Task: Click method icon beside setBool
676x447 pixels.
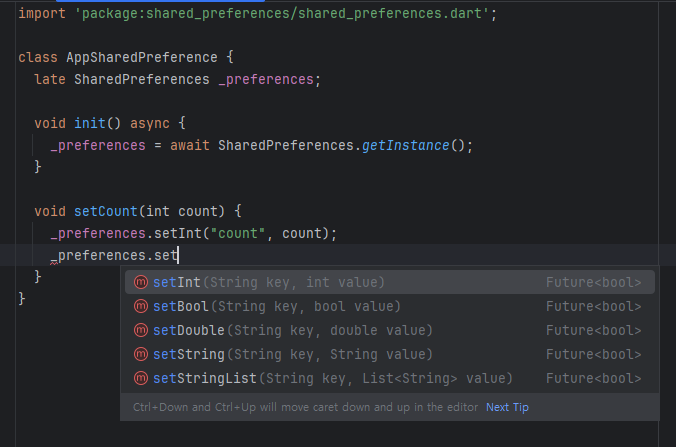Action: pos(141,306)
